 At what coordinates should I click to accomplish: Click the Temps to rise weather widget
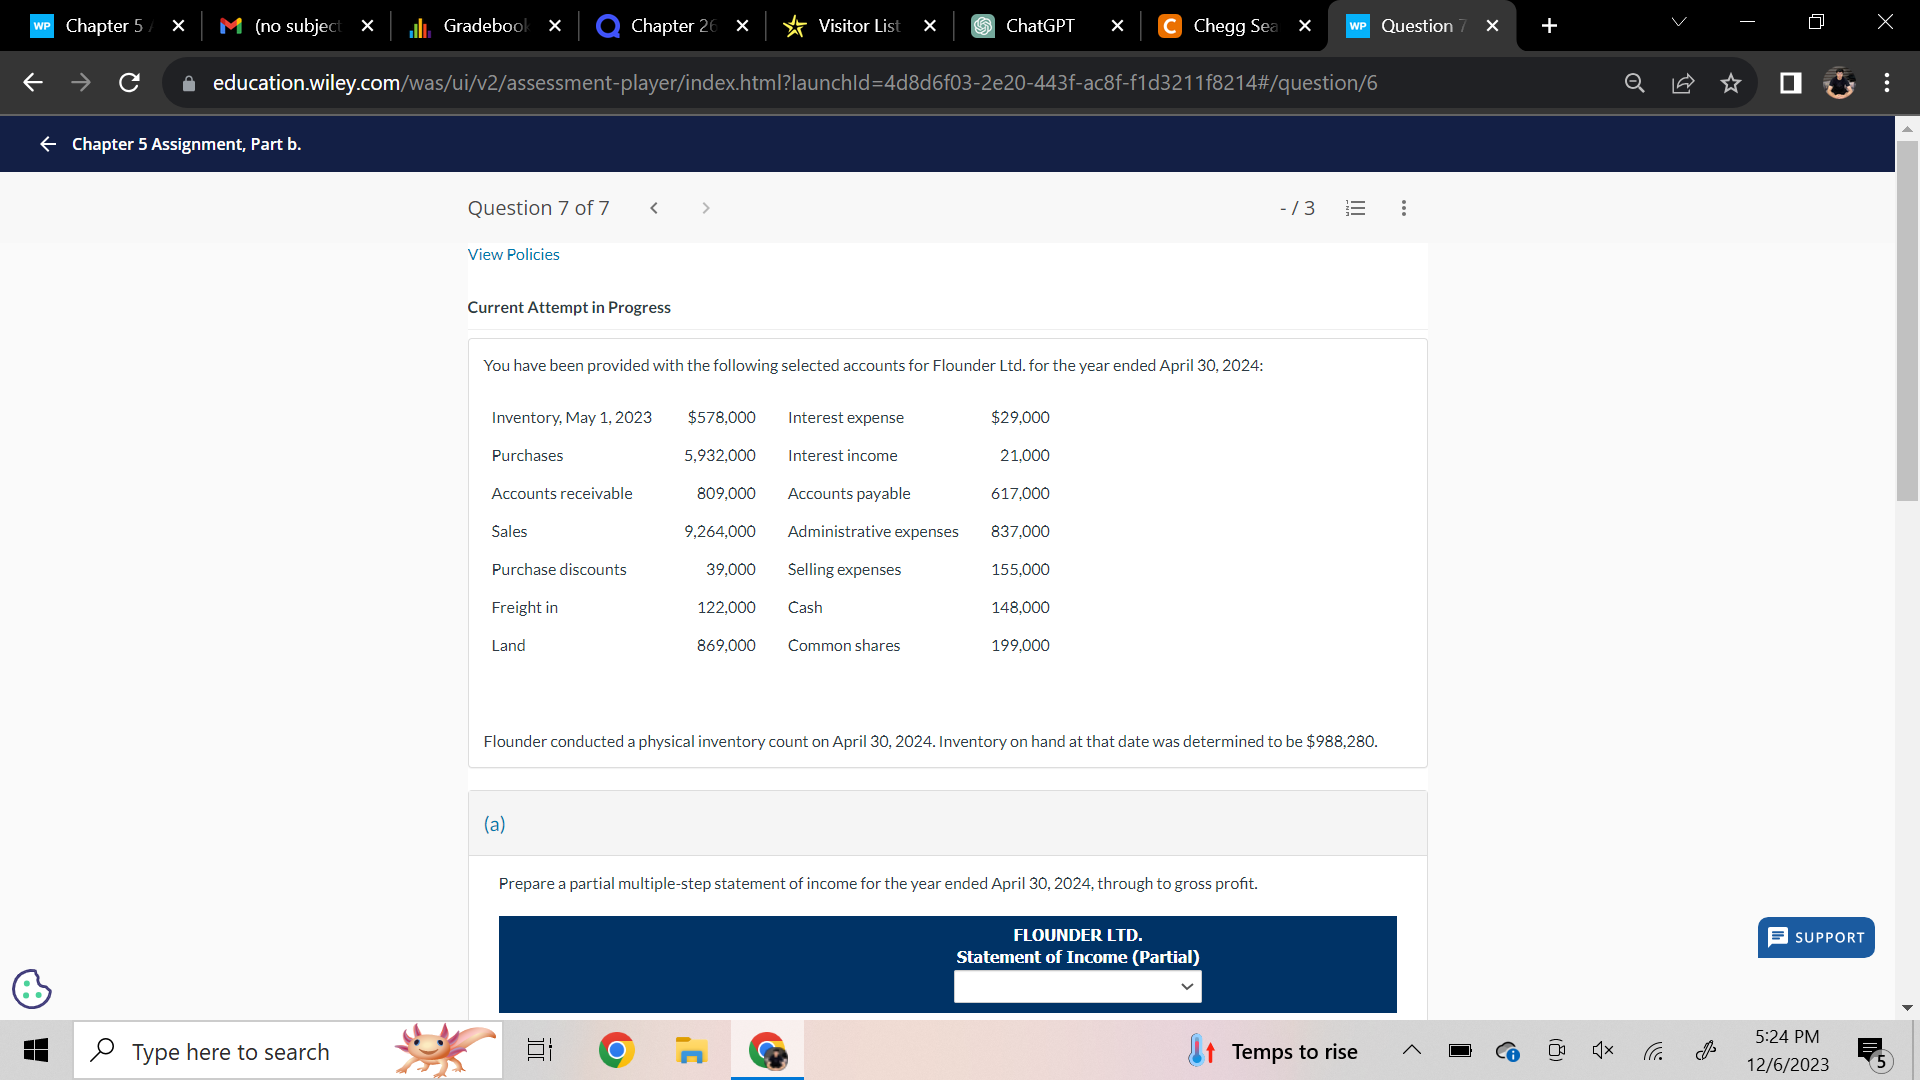(1276, 1050)
